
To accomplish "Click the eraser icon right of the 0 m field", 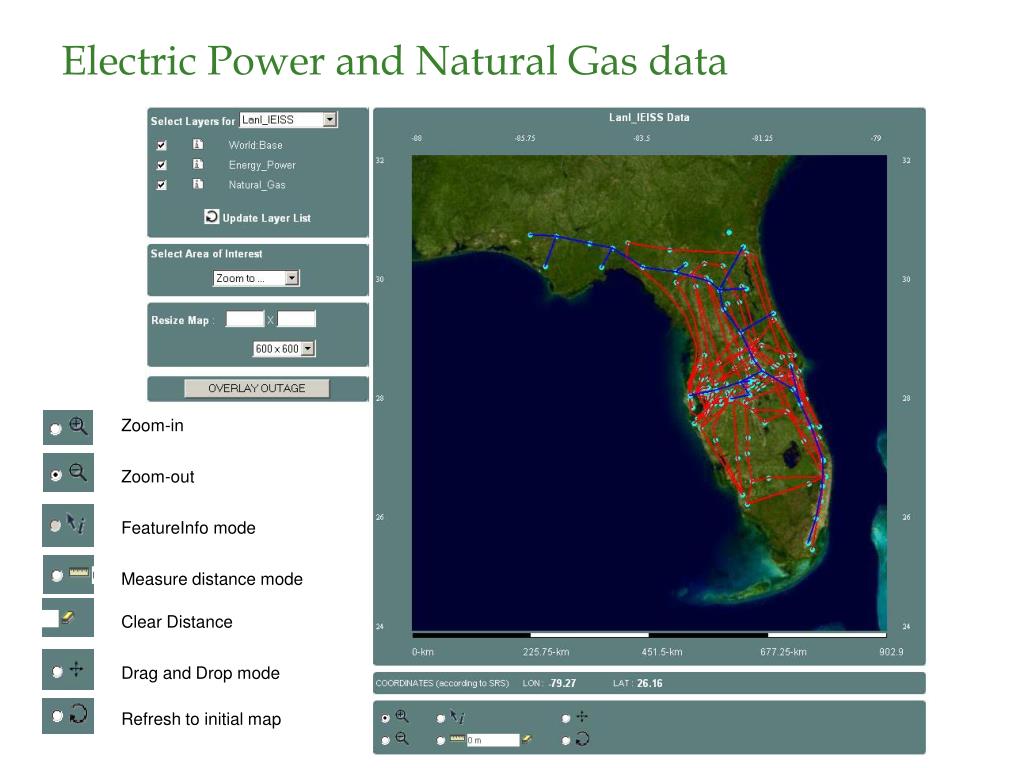I will click(527, 739).
